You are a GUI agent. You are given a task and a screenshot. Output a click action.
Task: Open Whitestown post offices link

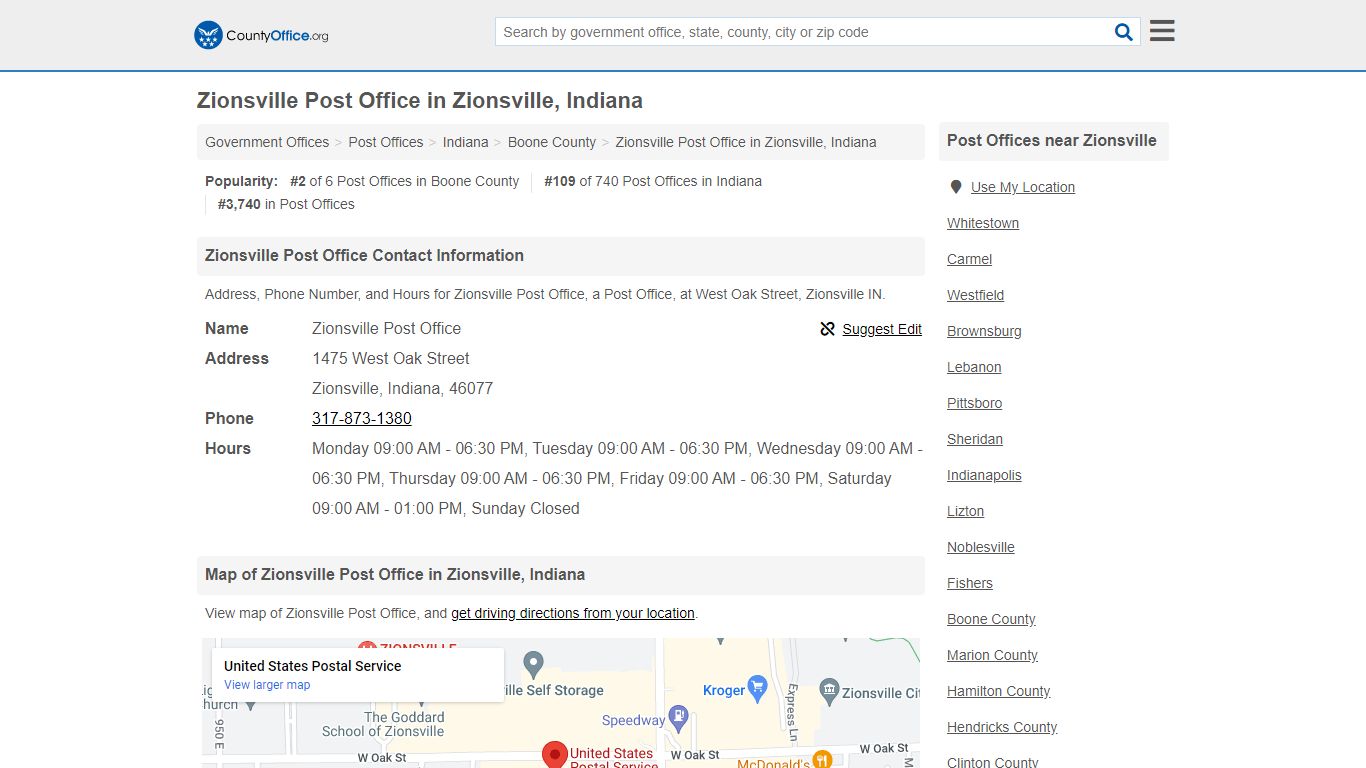(983, 223)
